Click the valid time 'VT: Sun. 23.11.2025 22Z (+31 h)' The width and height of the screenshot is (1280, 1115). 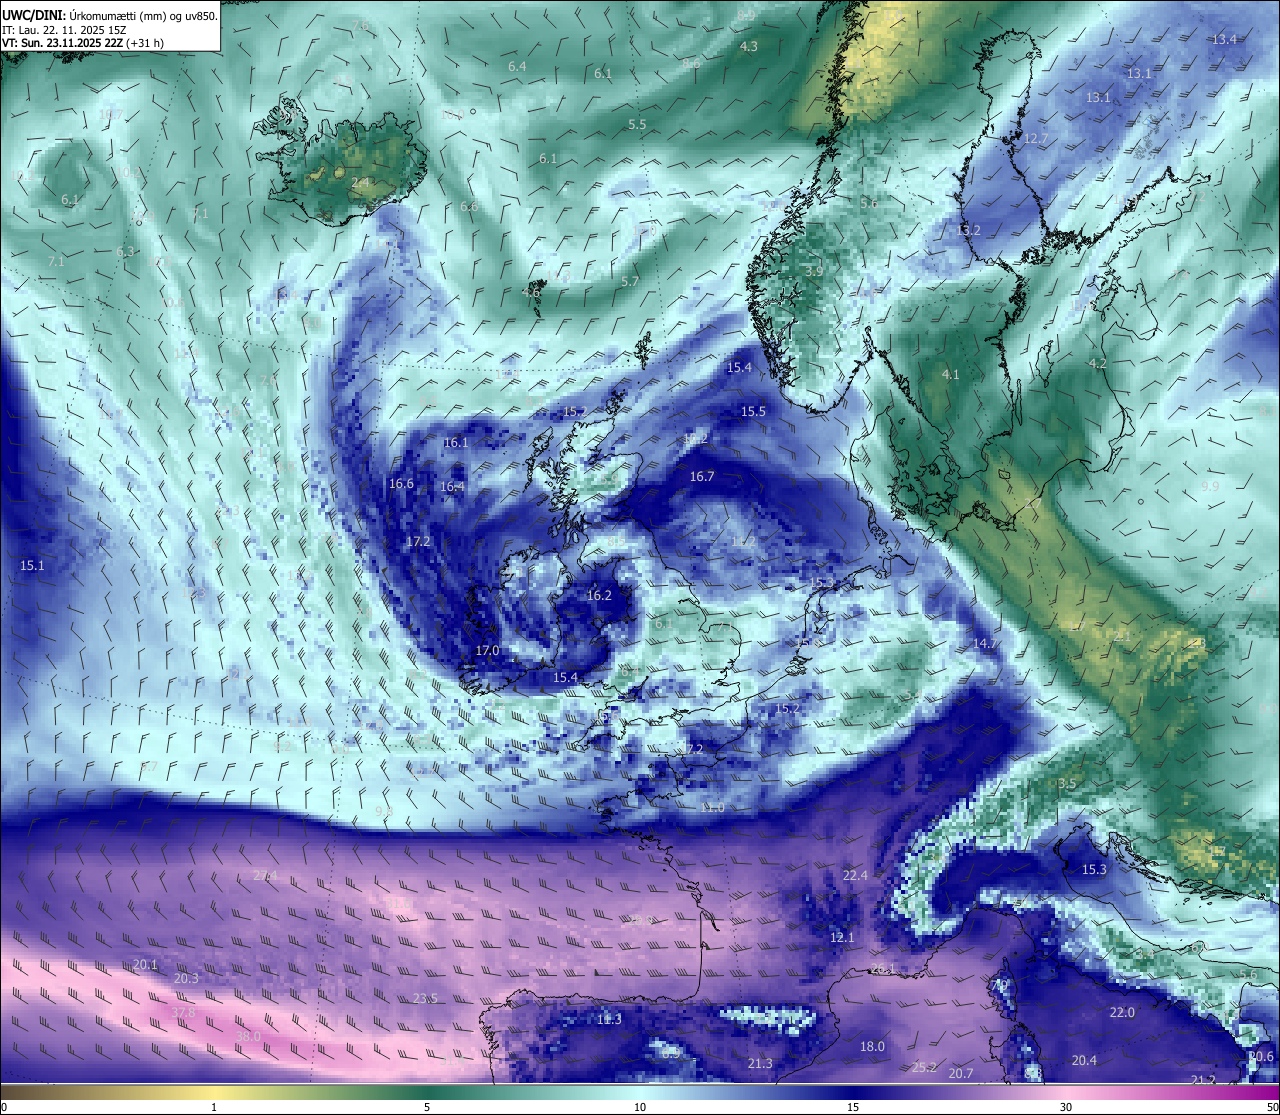click(83, 43)
